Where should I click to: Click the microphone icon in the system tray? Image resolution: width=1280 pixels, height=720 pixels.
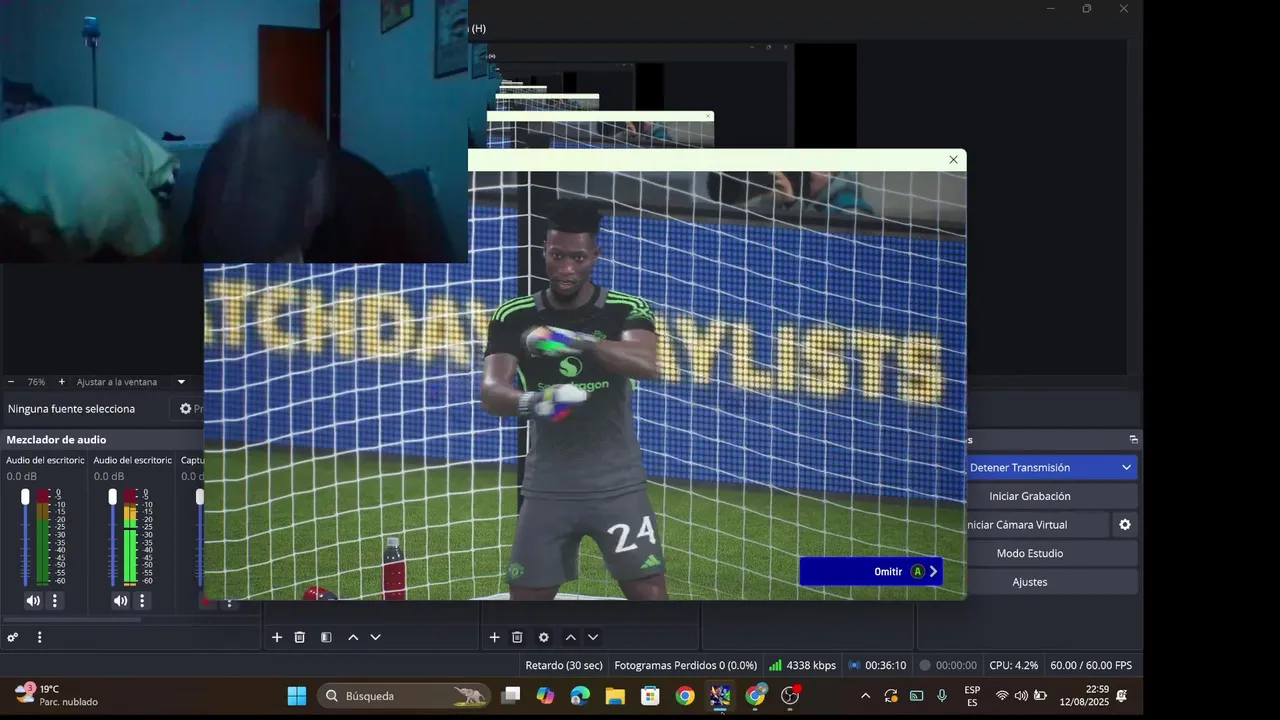(942, 696)
